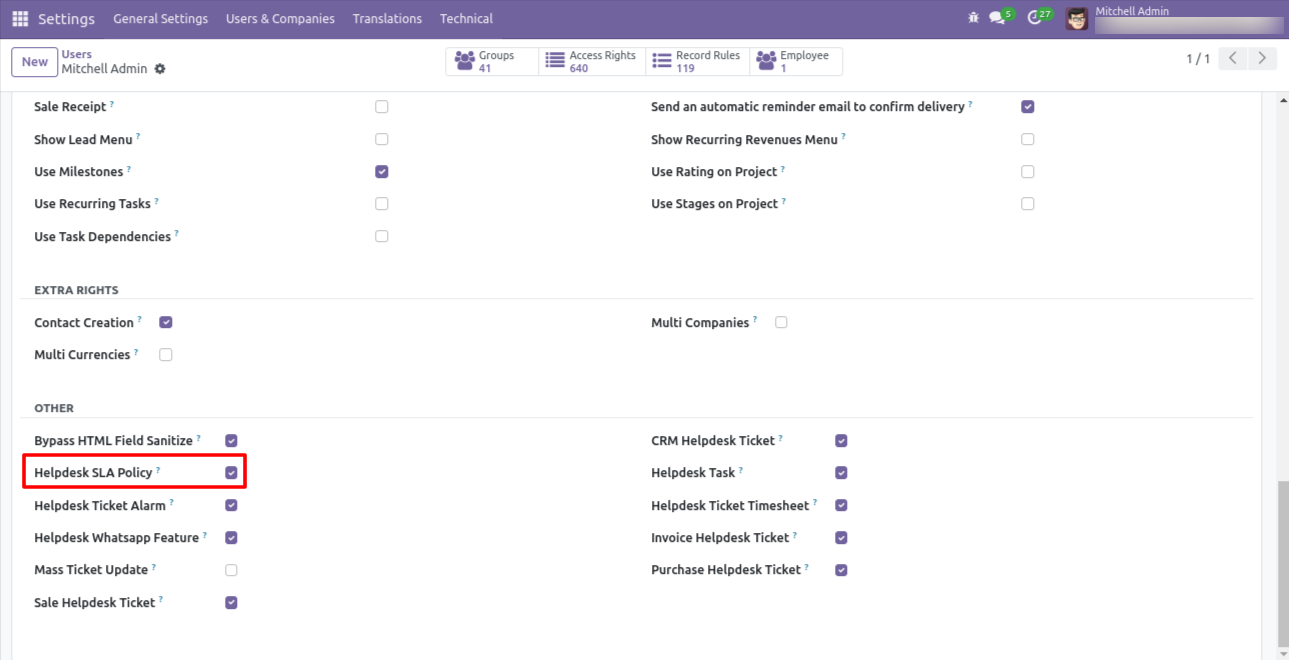Show help tooltip for Multi Currencies
Viewport: 1289px width, 660px height.
(x=136, y=351)
